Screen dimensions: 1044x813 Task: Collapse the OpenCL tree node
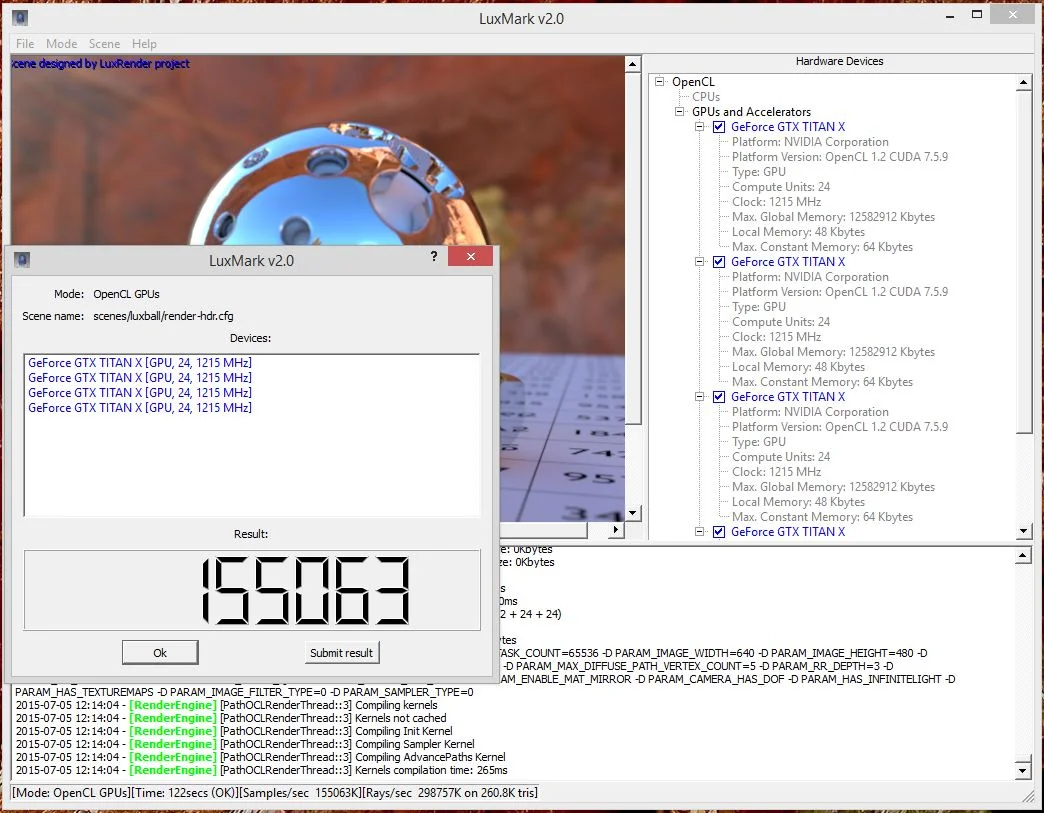coord(660,81)
